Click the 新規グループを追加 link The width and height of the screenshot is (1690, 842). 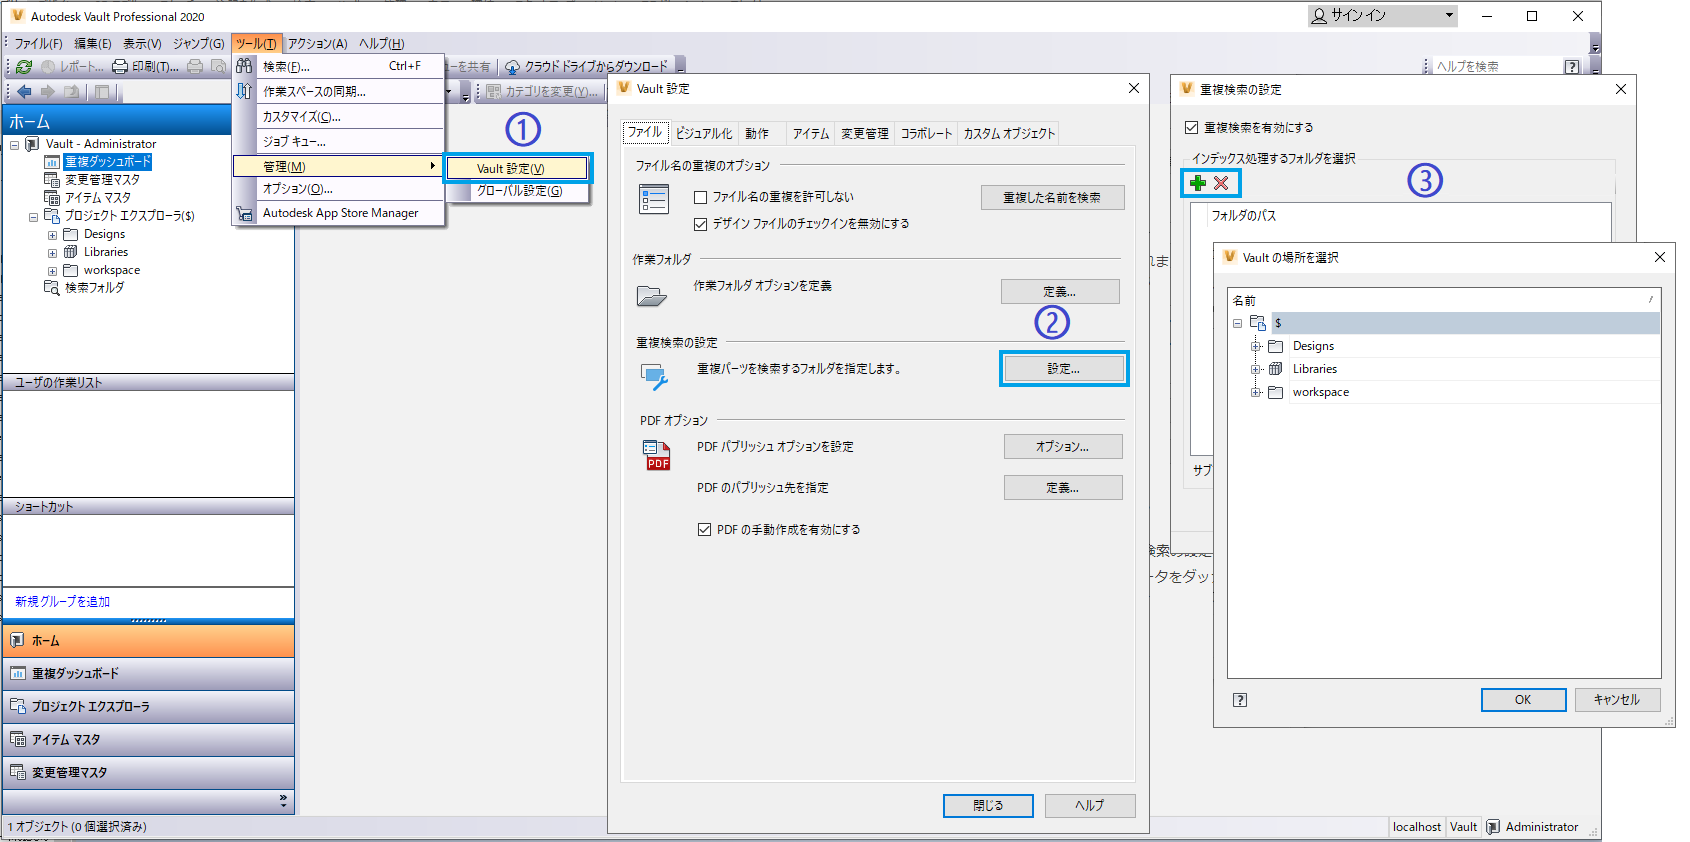(63, 602)
